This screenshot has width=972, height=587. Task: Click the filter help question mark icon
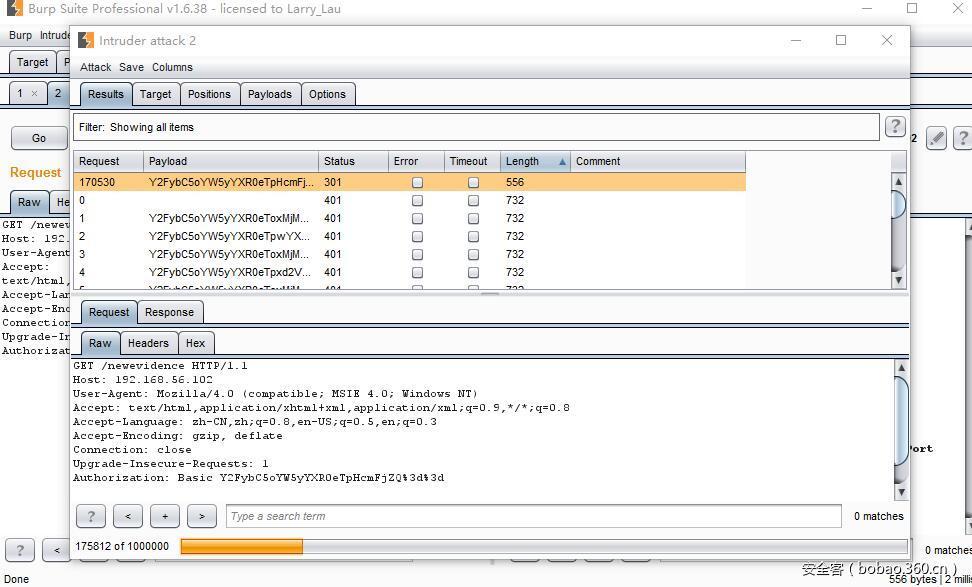tap(895, 127)
